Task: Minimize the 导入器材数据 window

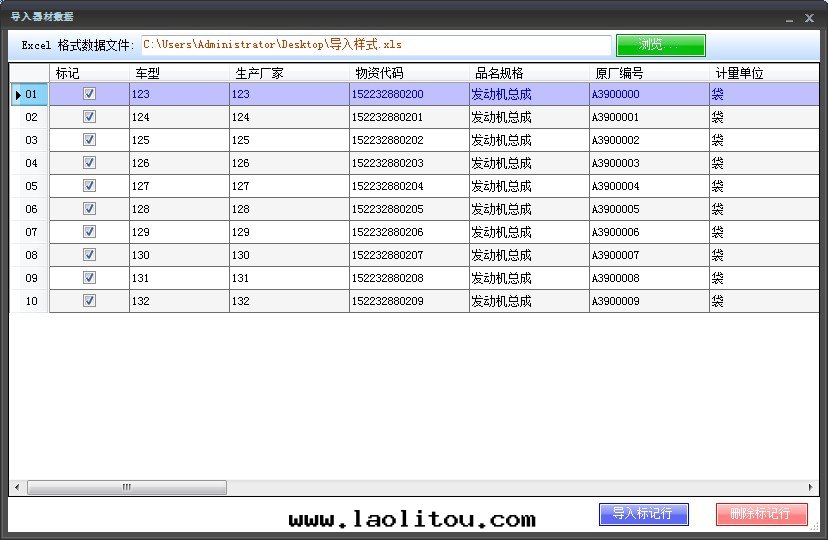Action: pos(789,18)
